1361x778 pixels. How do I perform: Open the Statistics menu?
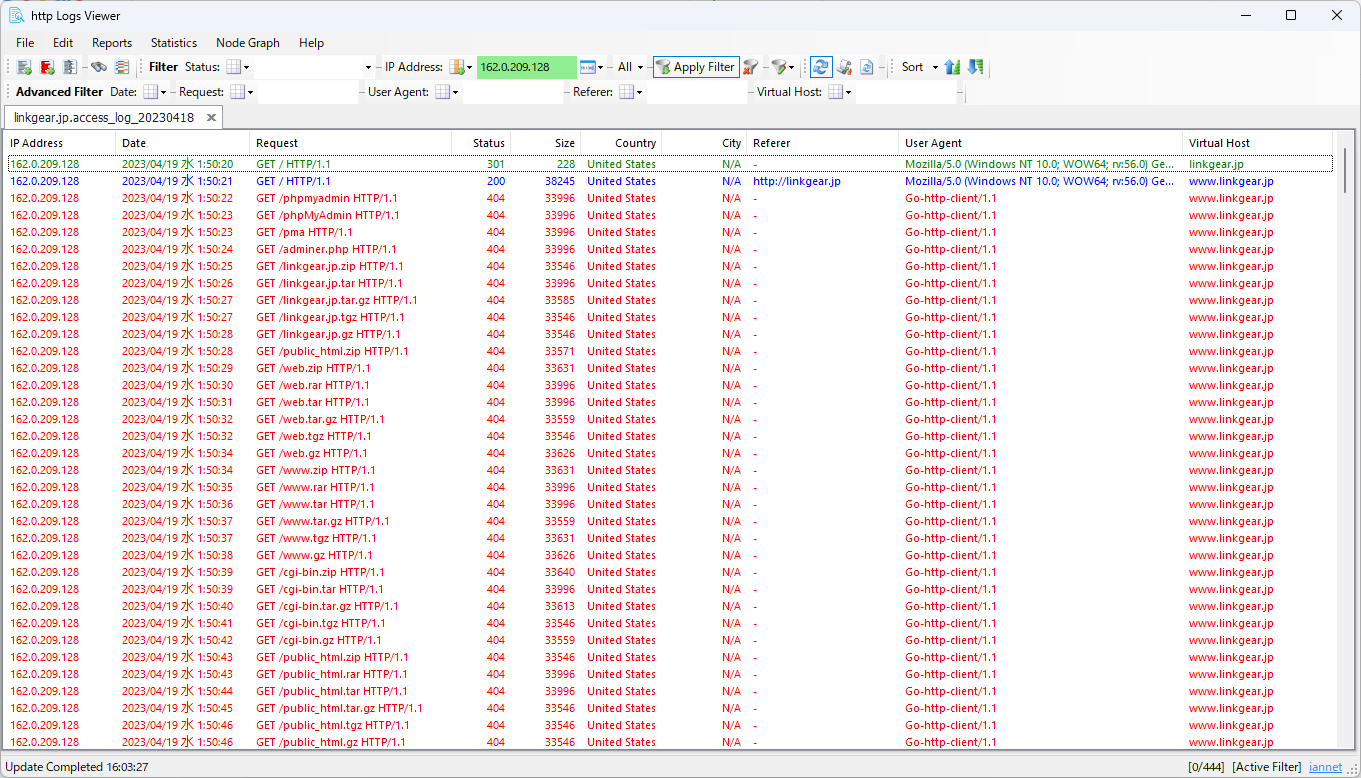coord(173,43)
